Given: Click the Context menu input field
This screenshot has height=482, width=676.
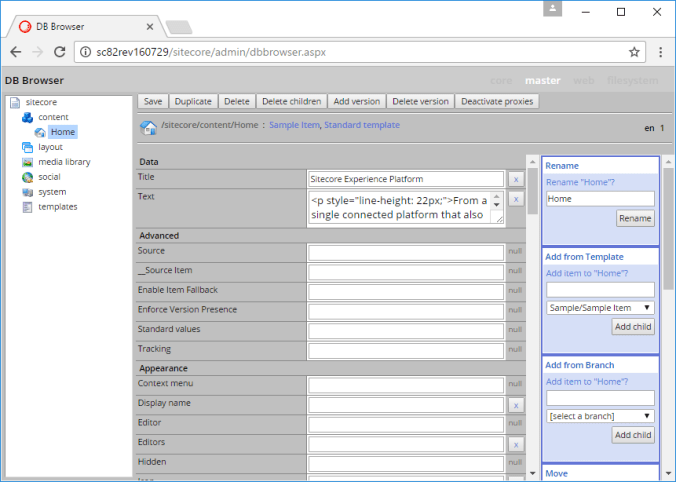Looking at the screenshot, I should pos(406,385).
